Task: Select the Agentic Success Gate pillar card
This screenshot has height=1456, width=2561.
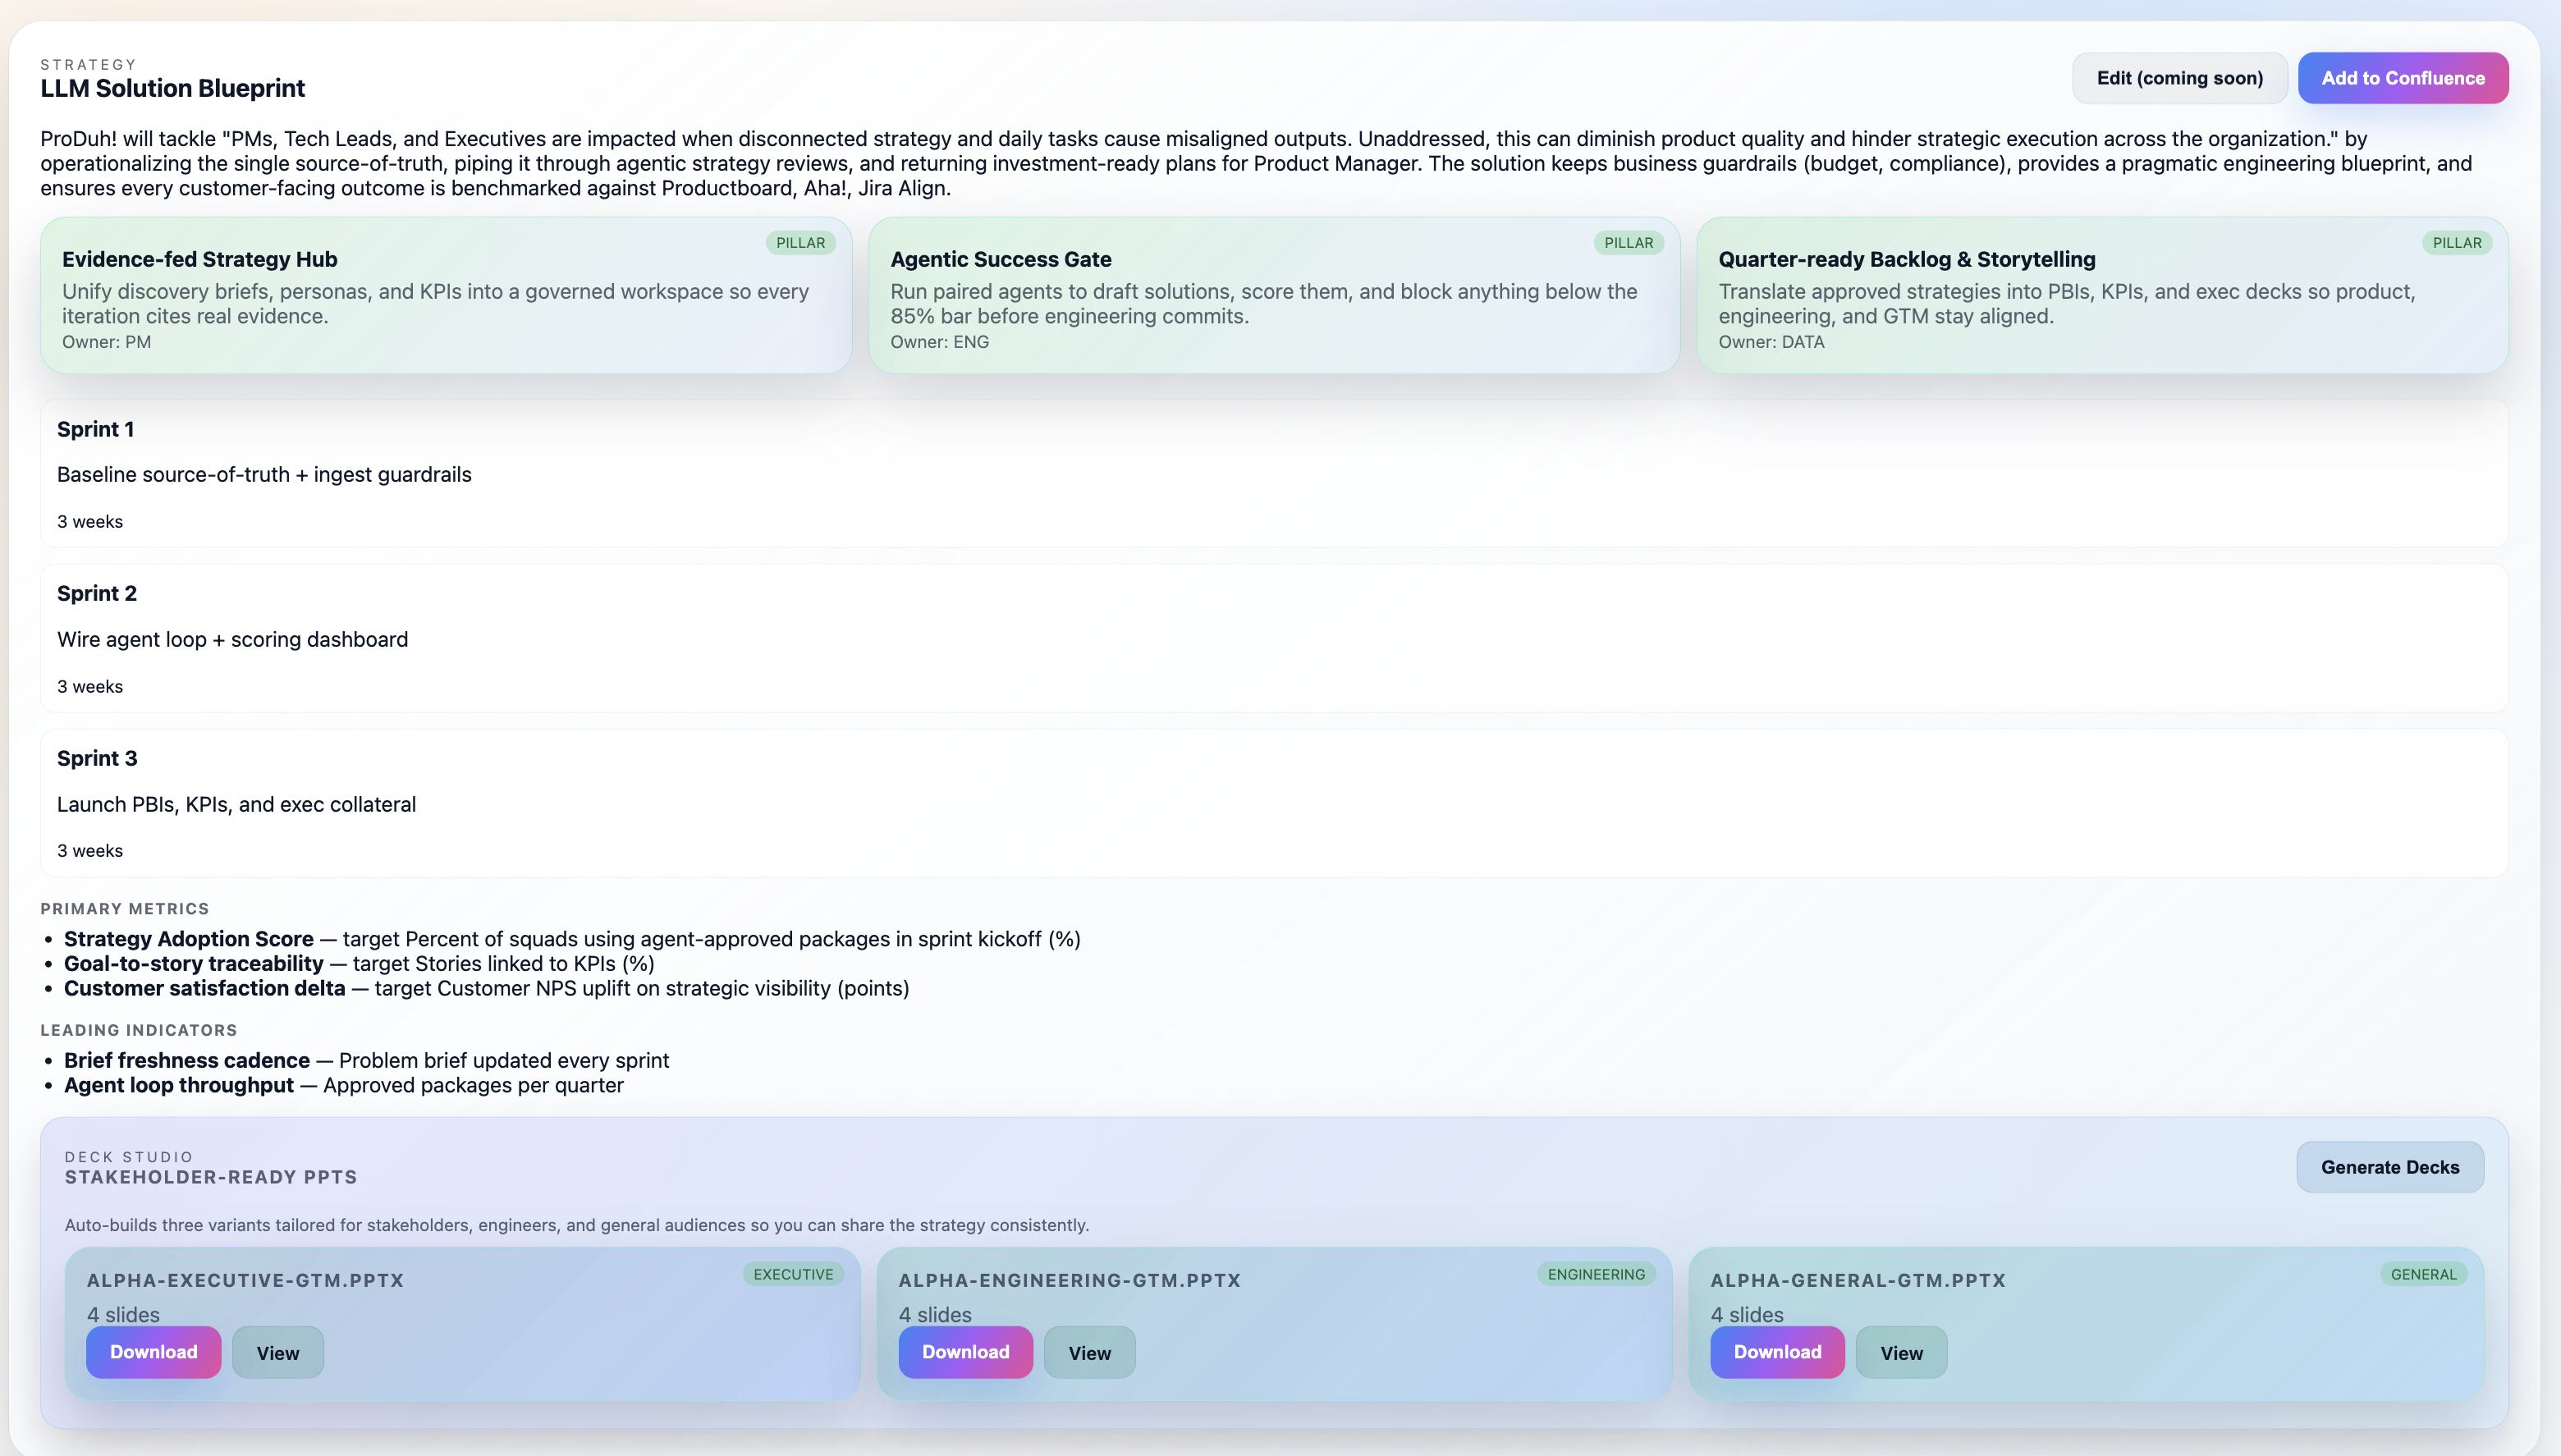Action: click(x=1273, y=296)
